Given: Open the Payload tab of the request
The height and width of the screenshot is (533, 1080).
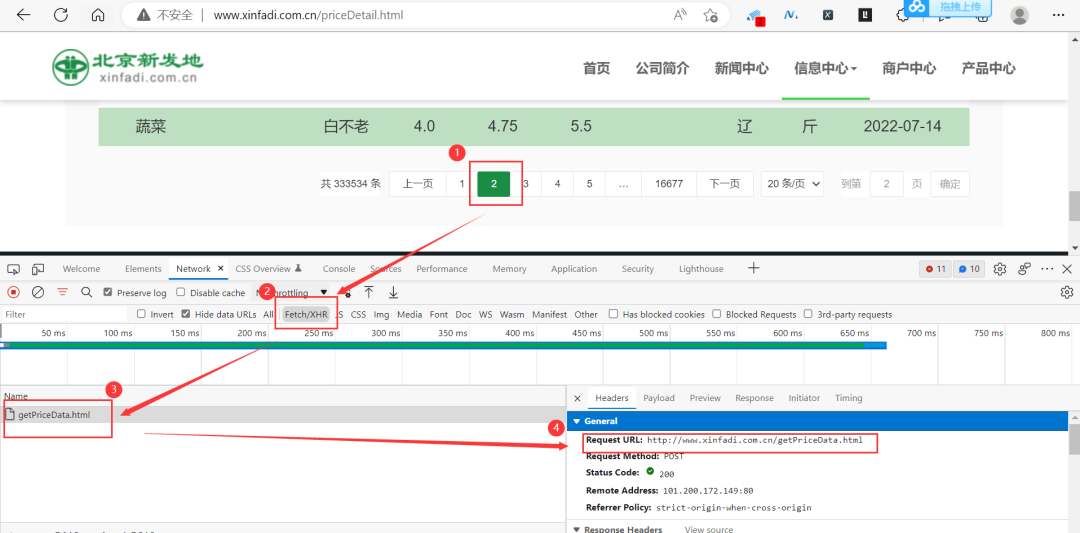Looking at the screenshot, I should [658, 398].
